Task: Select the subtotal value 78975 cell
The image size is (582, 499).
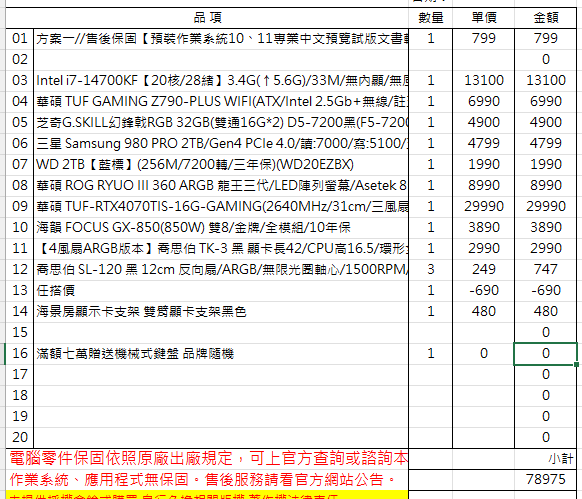Action: 546,479
